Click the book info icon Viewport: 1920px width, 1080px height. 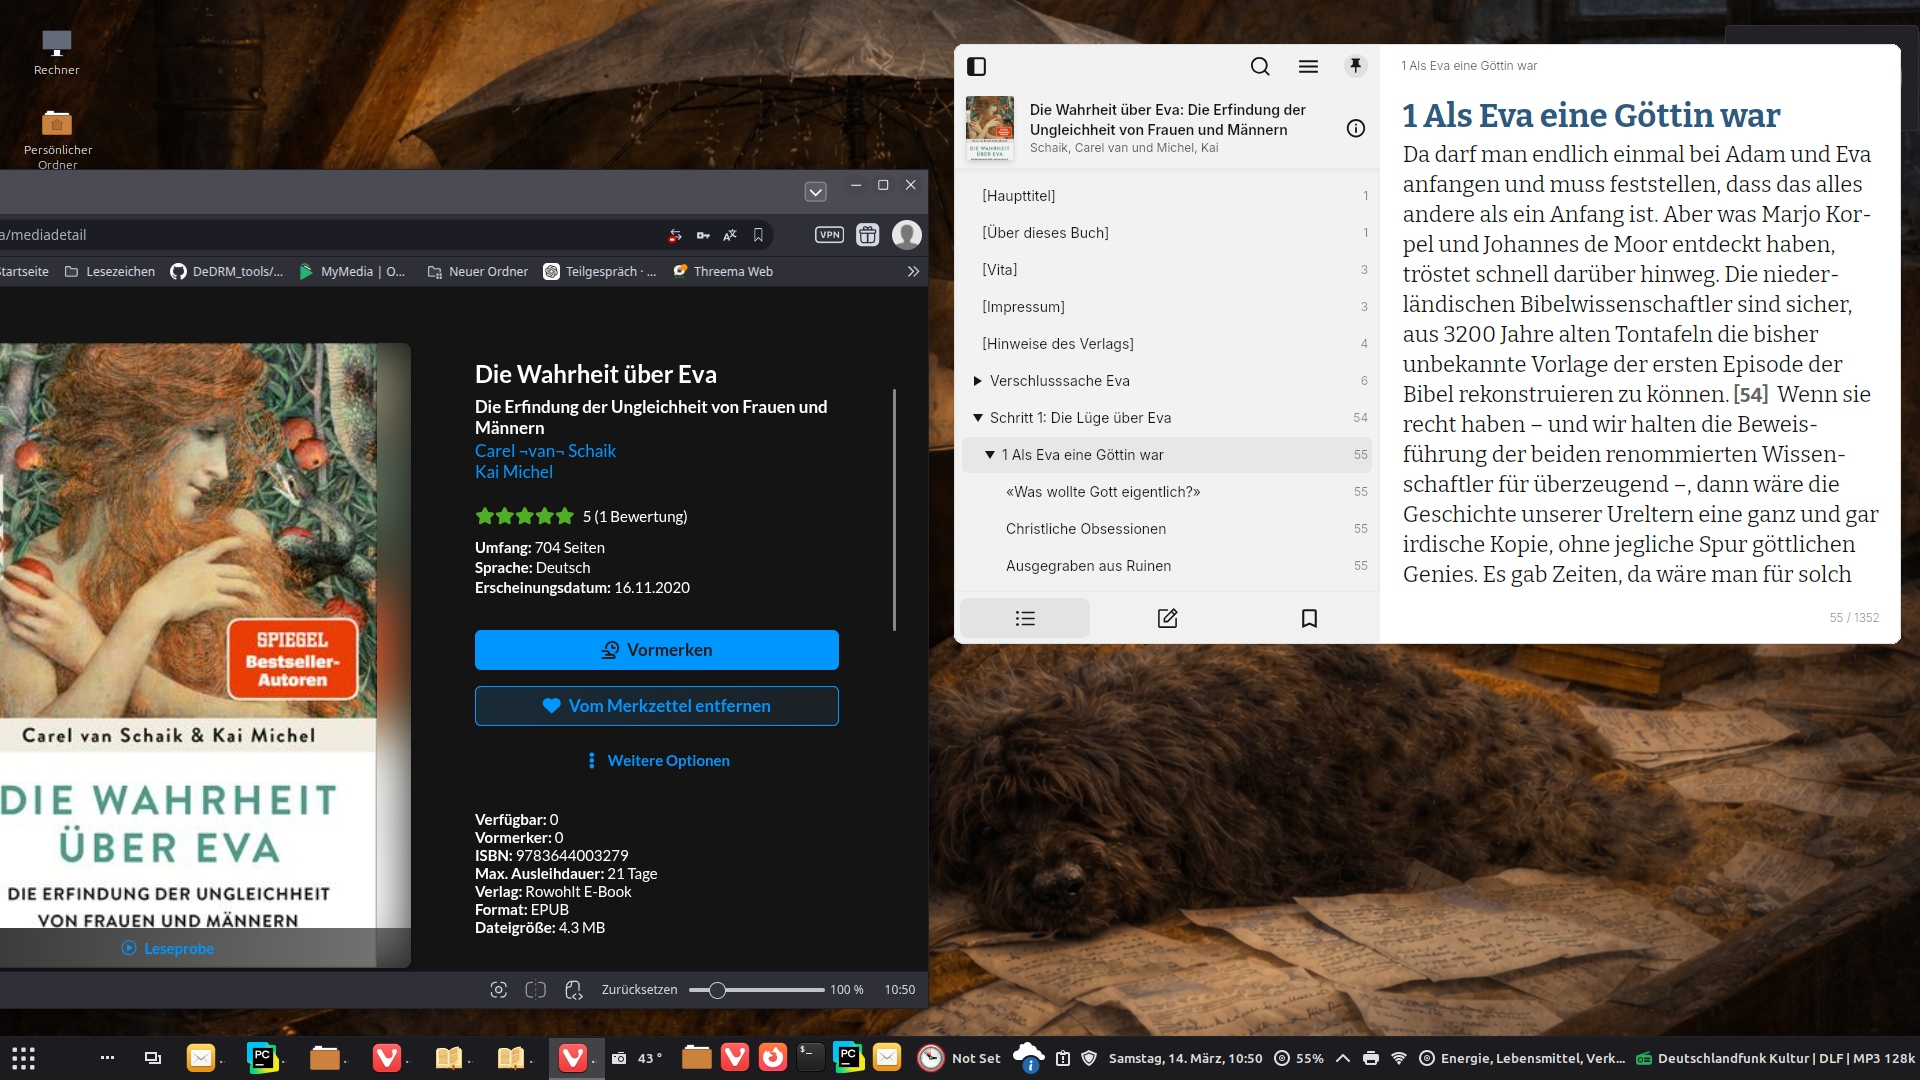click(1355, 128)
